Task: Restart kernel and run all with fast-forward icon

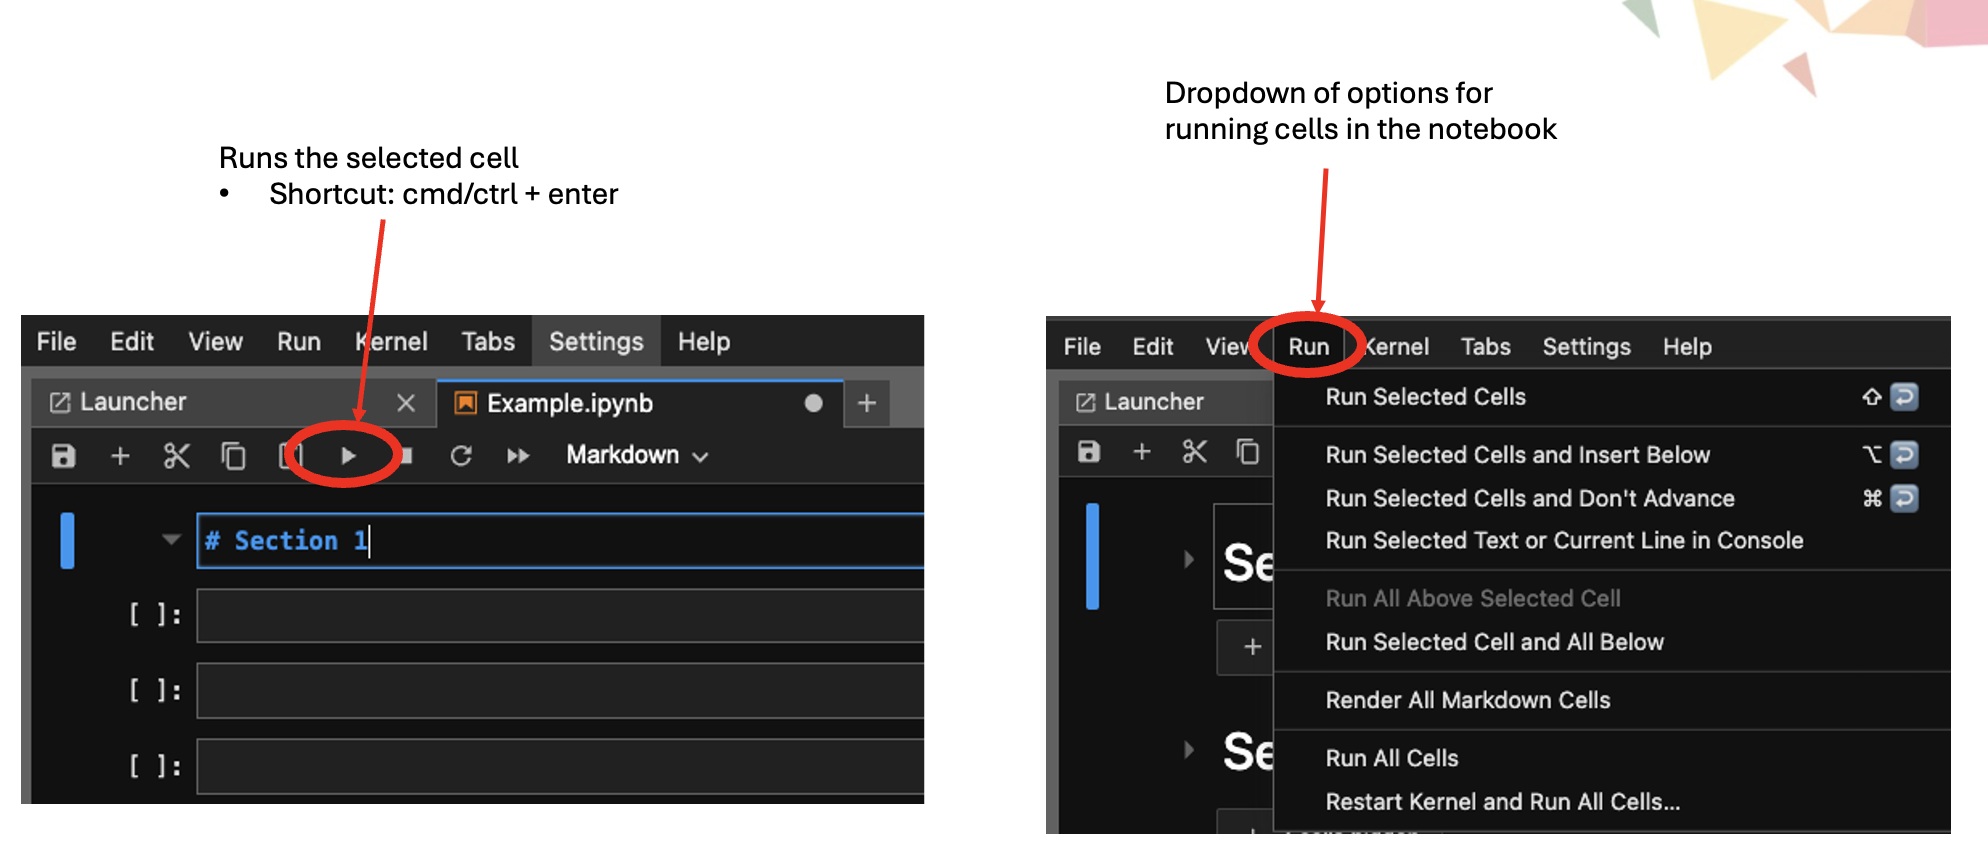Action: click(x=518, y=456)
